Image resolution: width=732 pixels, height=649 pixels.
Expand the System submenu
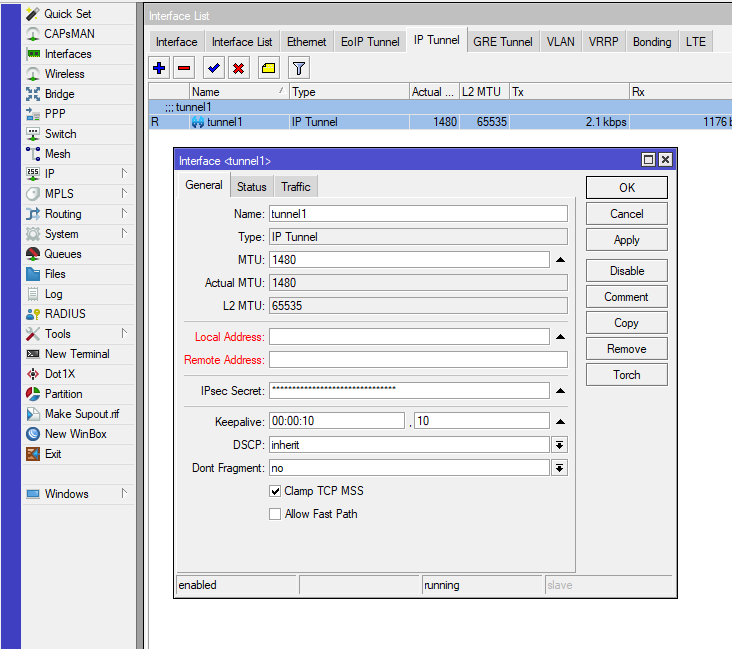[x=124, y=233]
